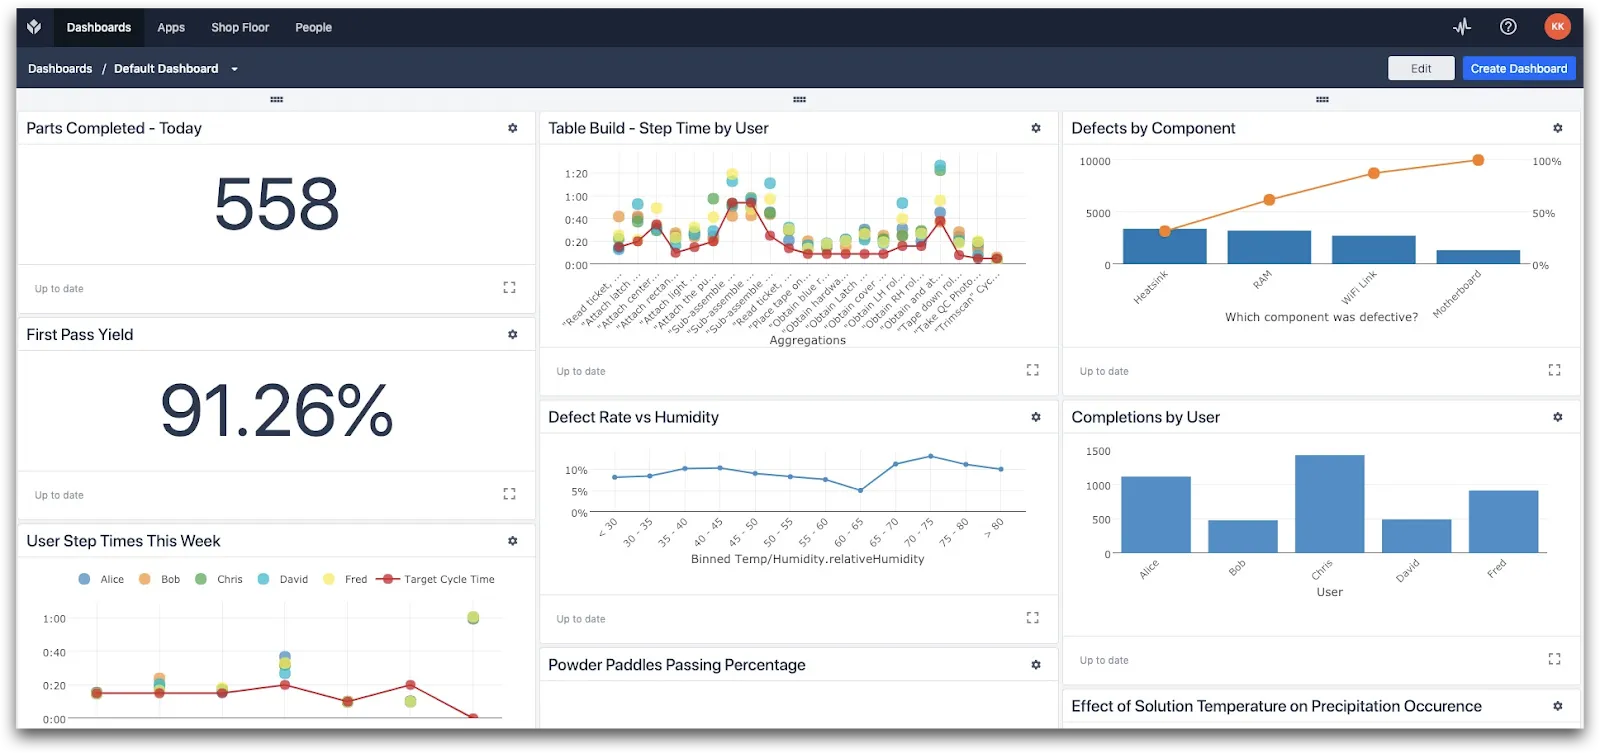This screenshot has height=753, width=1600.
Task: Open settings gear for Powder Paddles Passing Percentage
Action: tap(1036, 665)
